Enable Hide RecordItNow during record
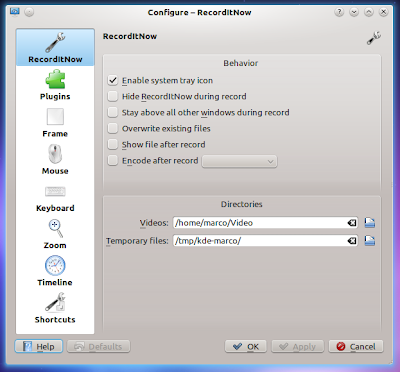The image size is (400, 372). pos(113,96)
